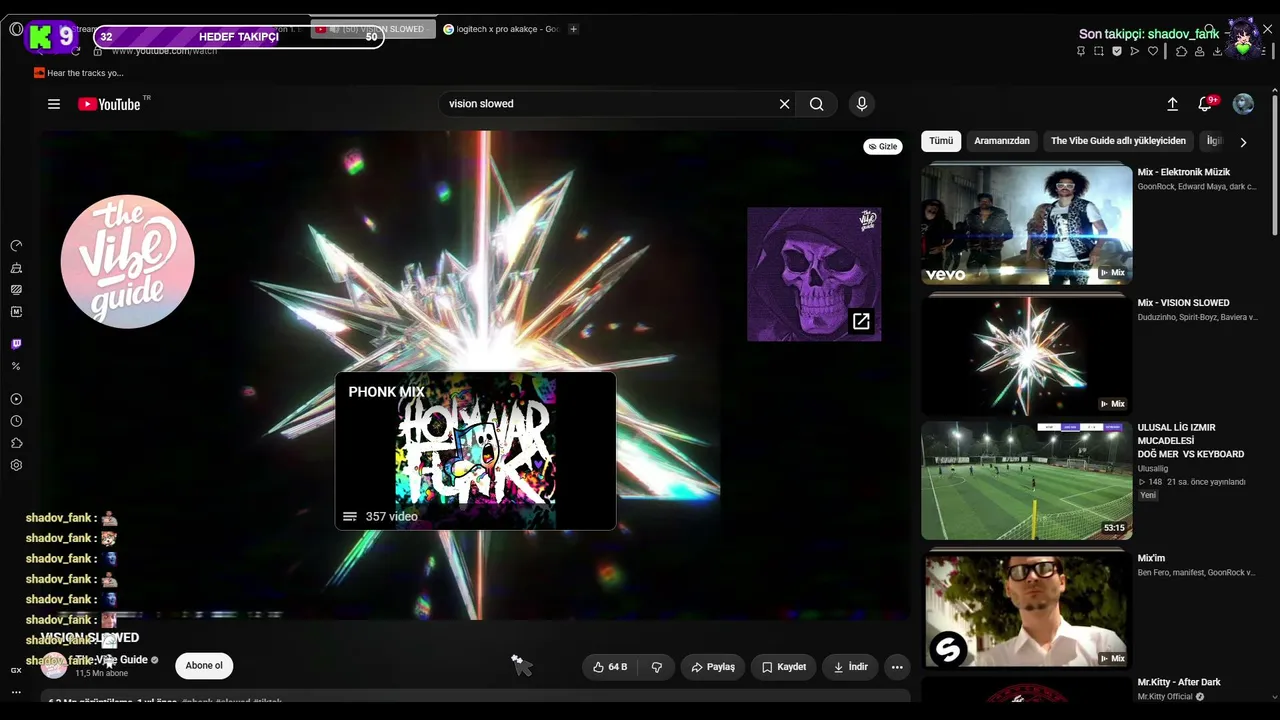Bookmark the page with the heart icon

point(1153,51)
